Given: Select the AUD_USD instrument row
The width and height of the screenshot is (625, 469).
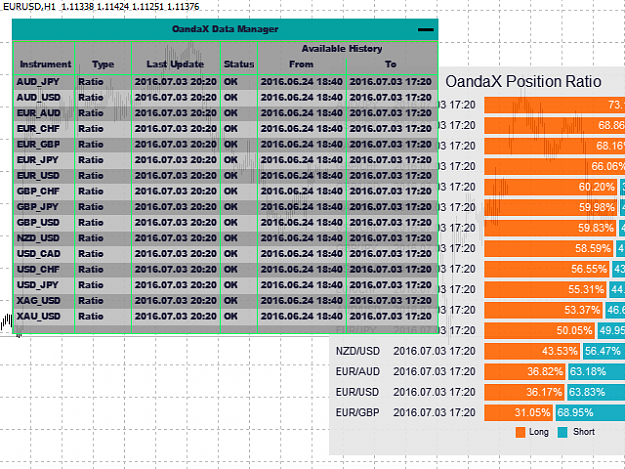Looking at the screenshot, I should pyautogui.click(x=225, y=98).
